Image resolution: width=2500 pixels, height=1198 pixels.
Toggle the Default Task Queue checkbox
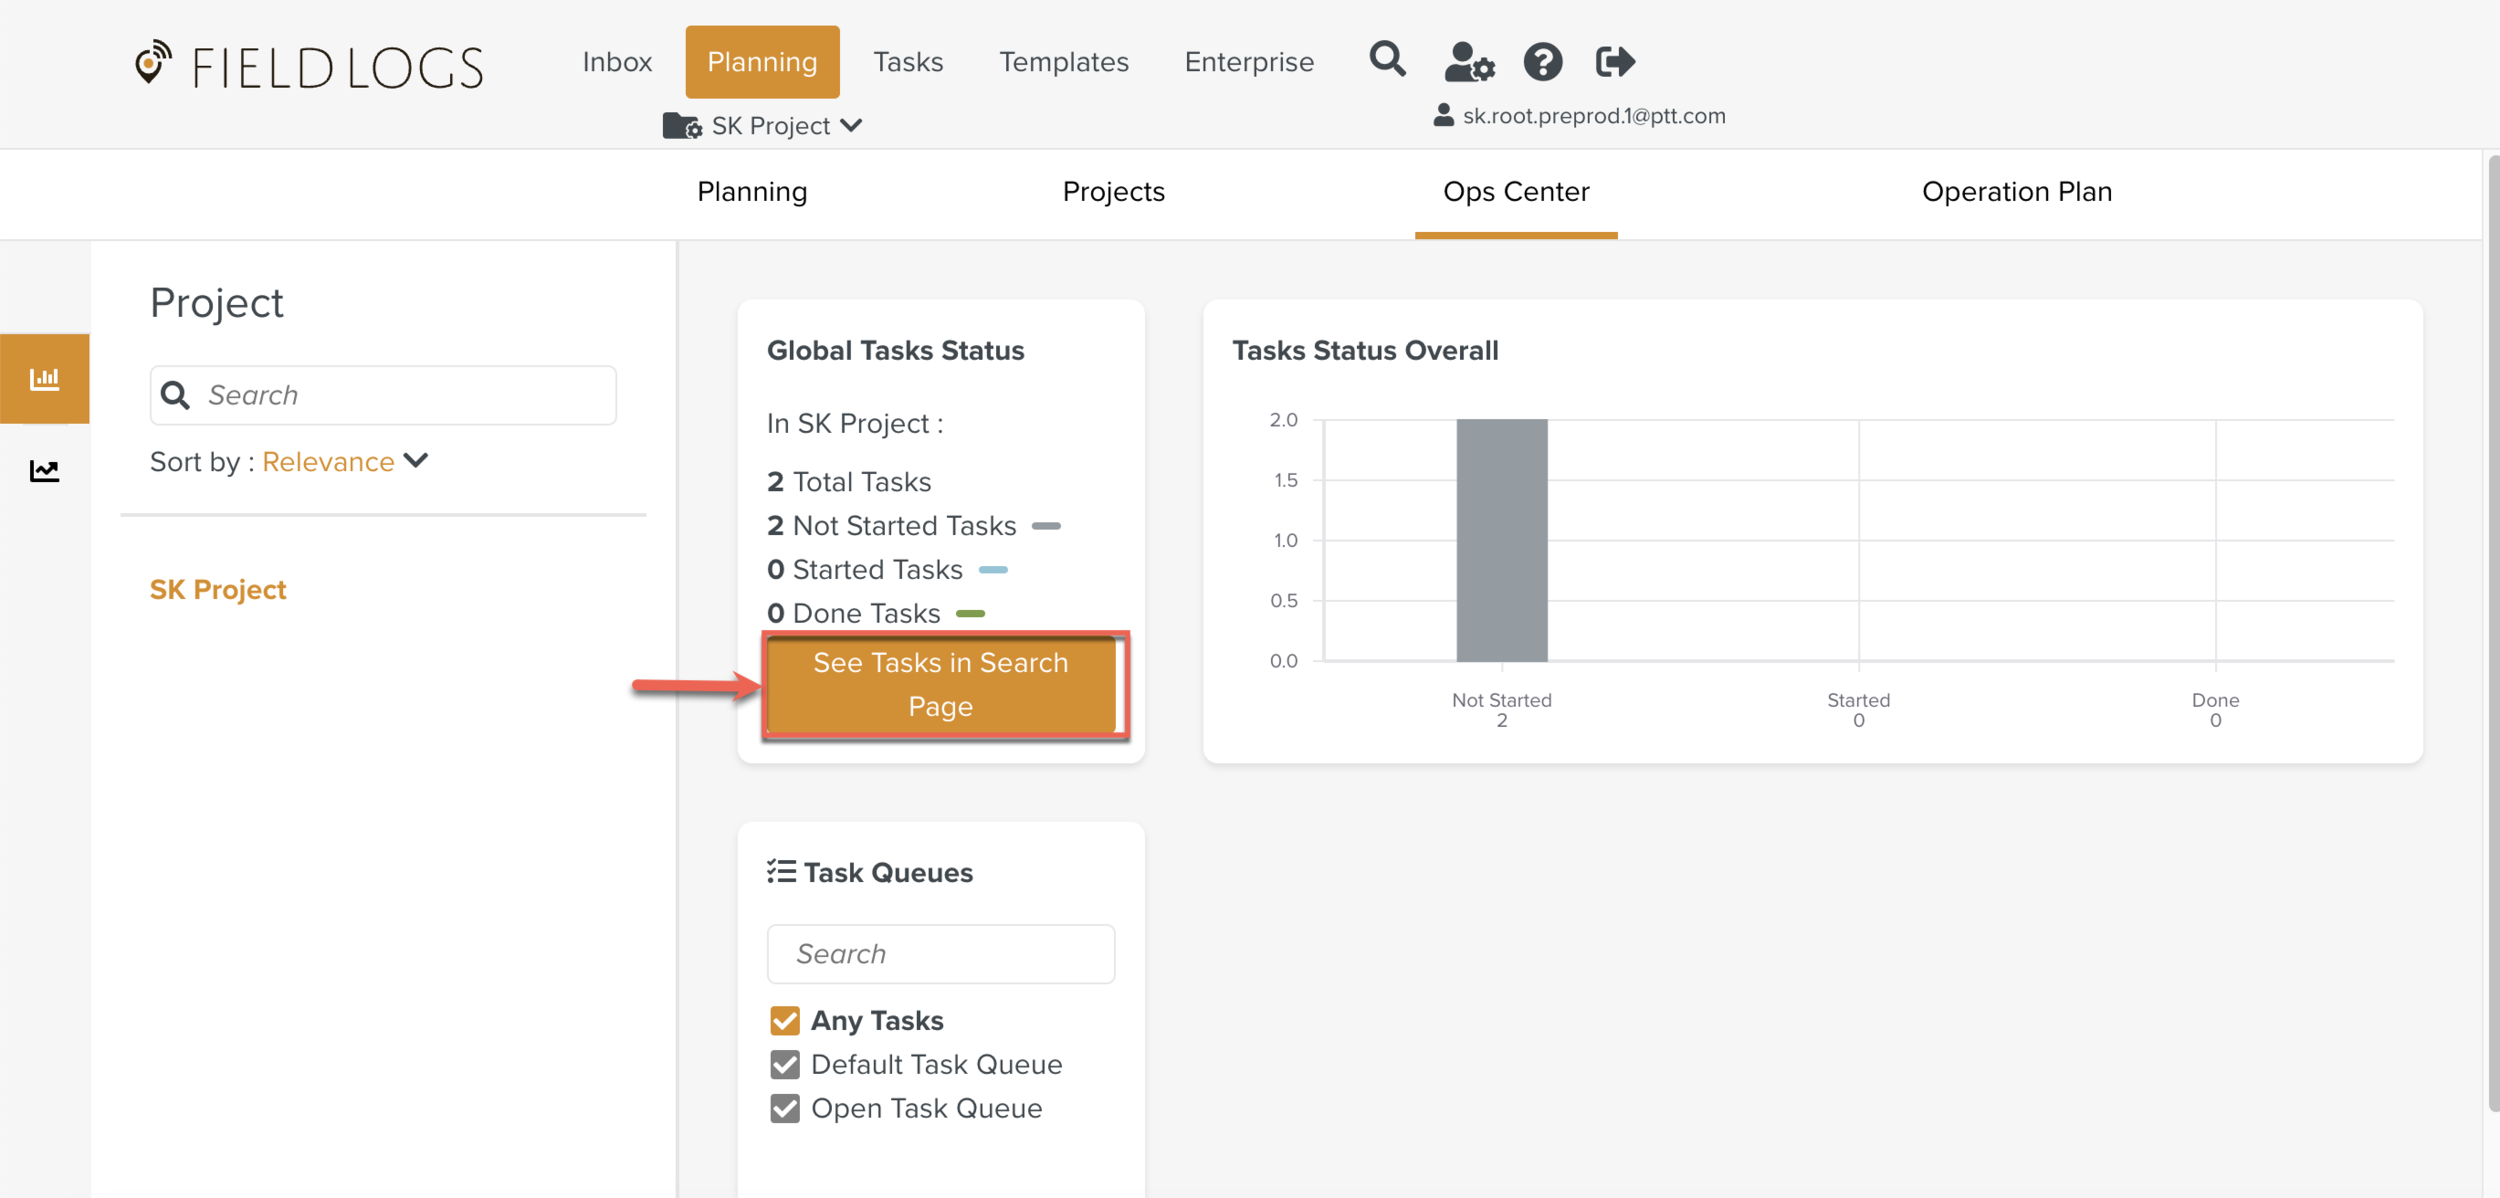pyautogui.click(x=785, y=1064)
